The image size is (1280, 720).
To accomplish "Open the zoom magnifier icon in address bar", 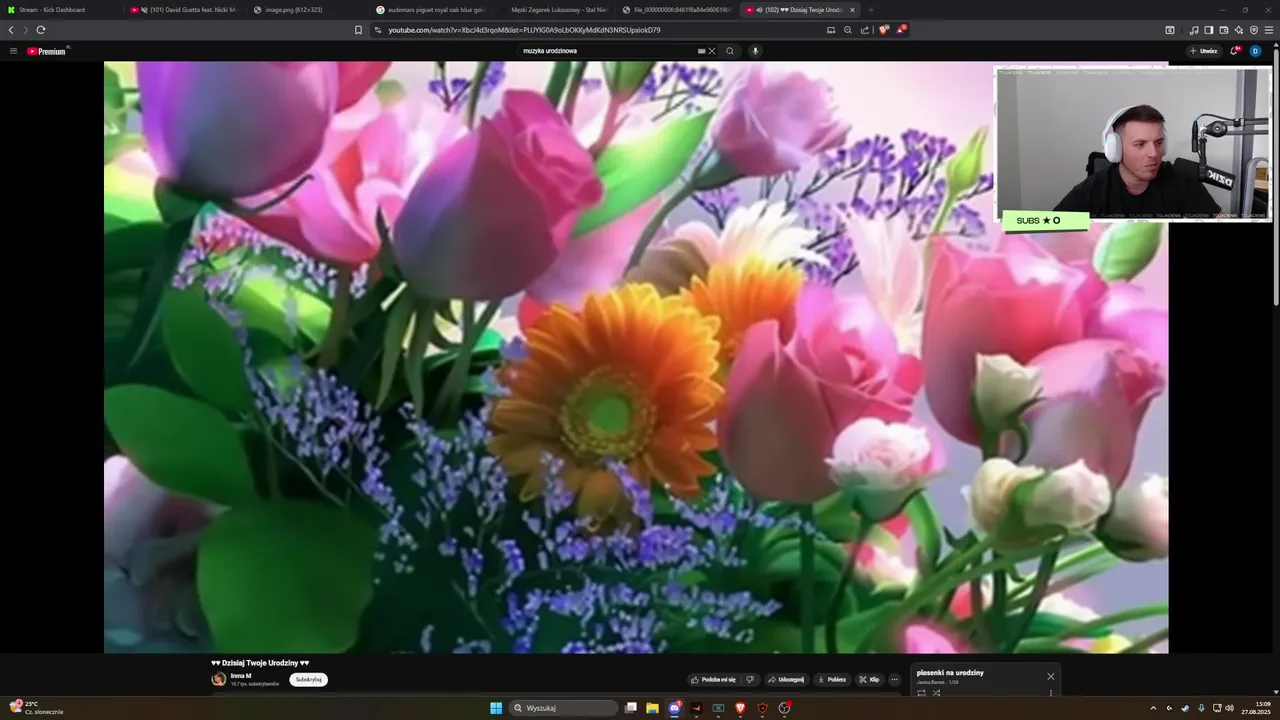I will tap(847, 30).
